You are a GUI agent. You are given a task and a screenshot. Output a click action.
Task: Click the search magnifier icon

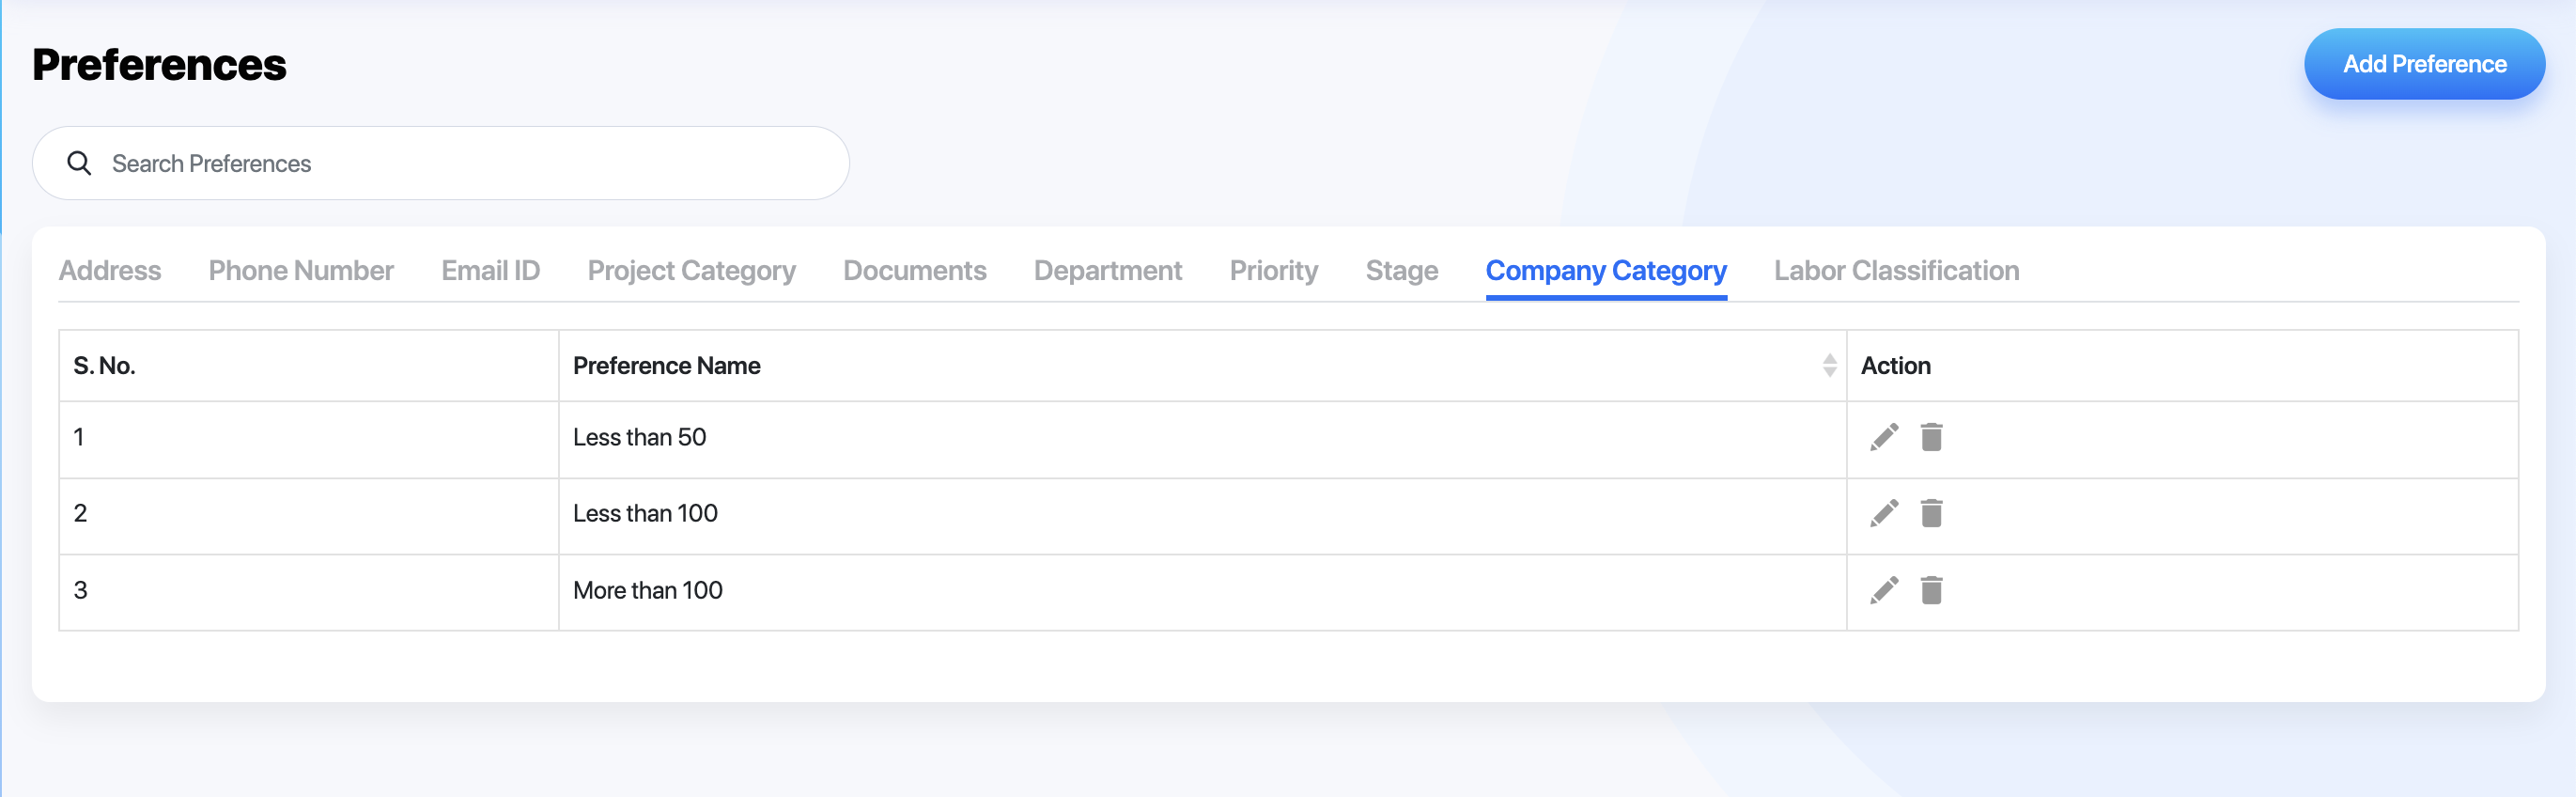79,163
